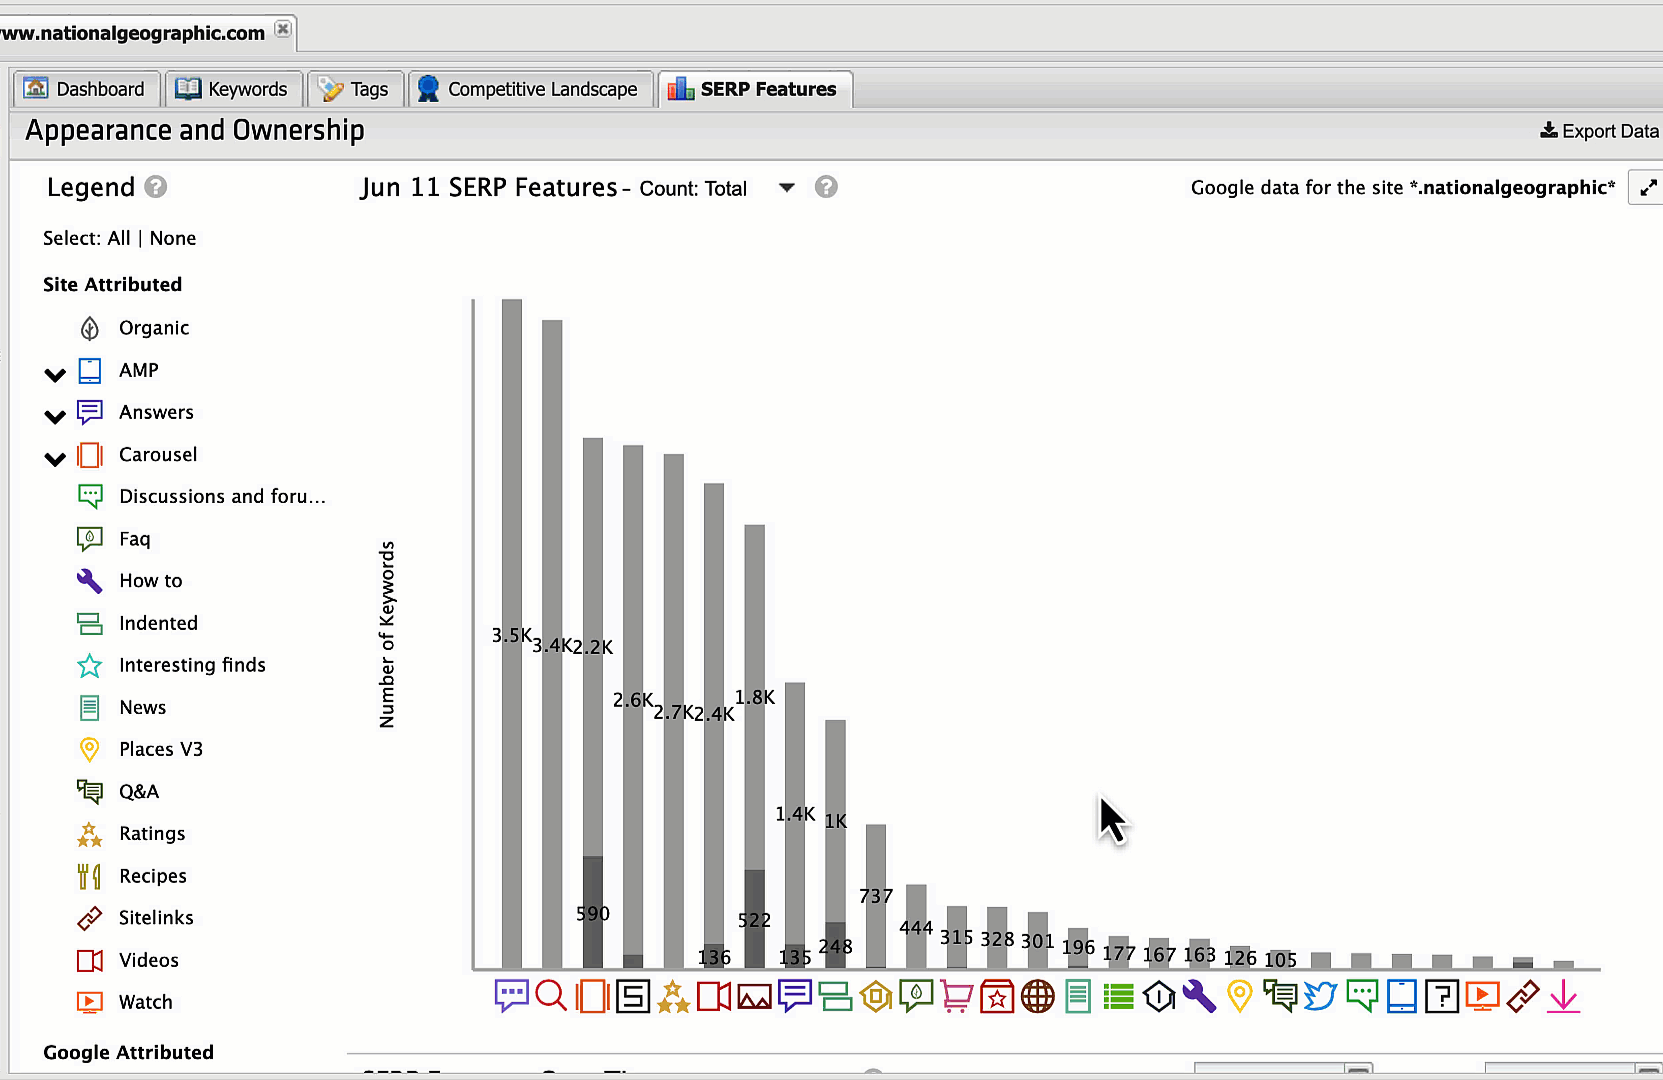The image size is (1663, 1080).
Task: Click Export Data button
Action: pos(1599,131)
